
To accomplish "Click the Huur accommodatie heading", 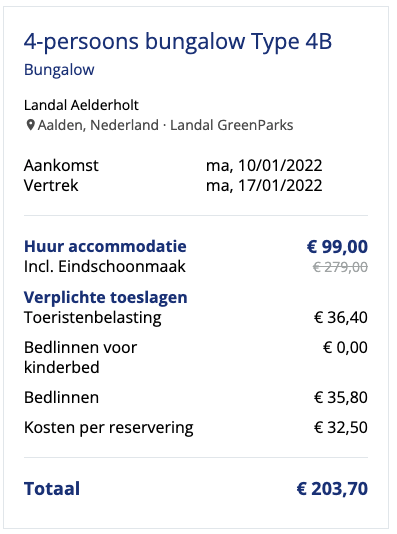I will (105, 246).
